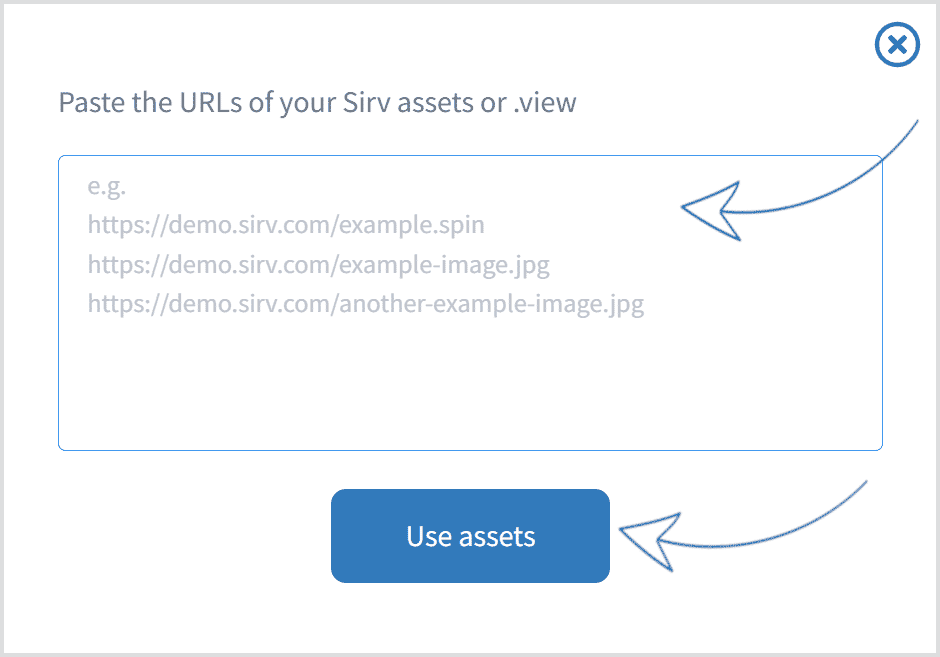
Task: Click the 'Use' word on the blue button
Action: click(x=429, y=536)
